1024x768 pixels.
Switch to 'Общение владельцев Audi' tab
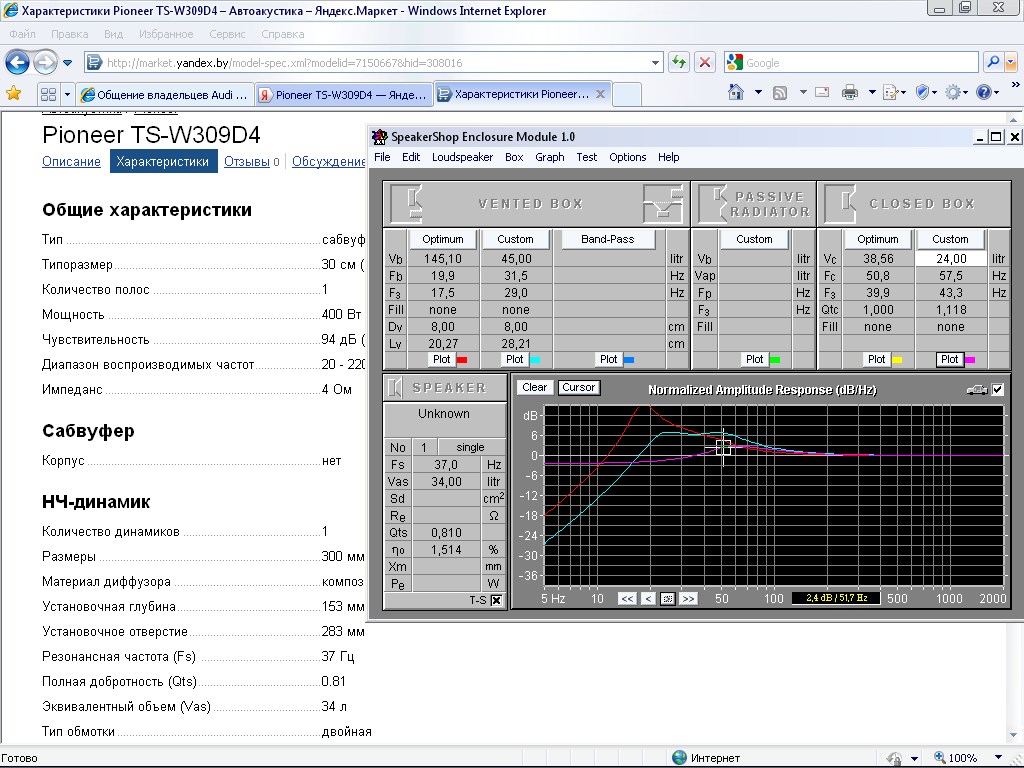pyautogui.click(x=165, y=95)
